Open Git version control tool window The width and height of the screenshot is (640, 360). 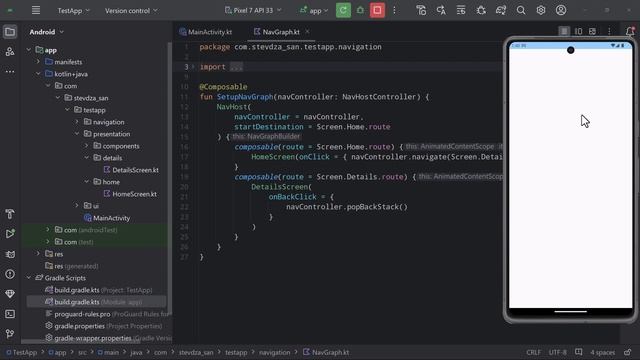coord(10,333)
